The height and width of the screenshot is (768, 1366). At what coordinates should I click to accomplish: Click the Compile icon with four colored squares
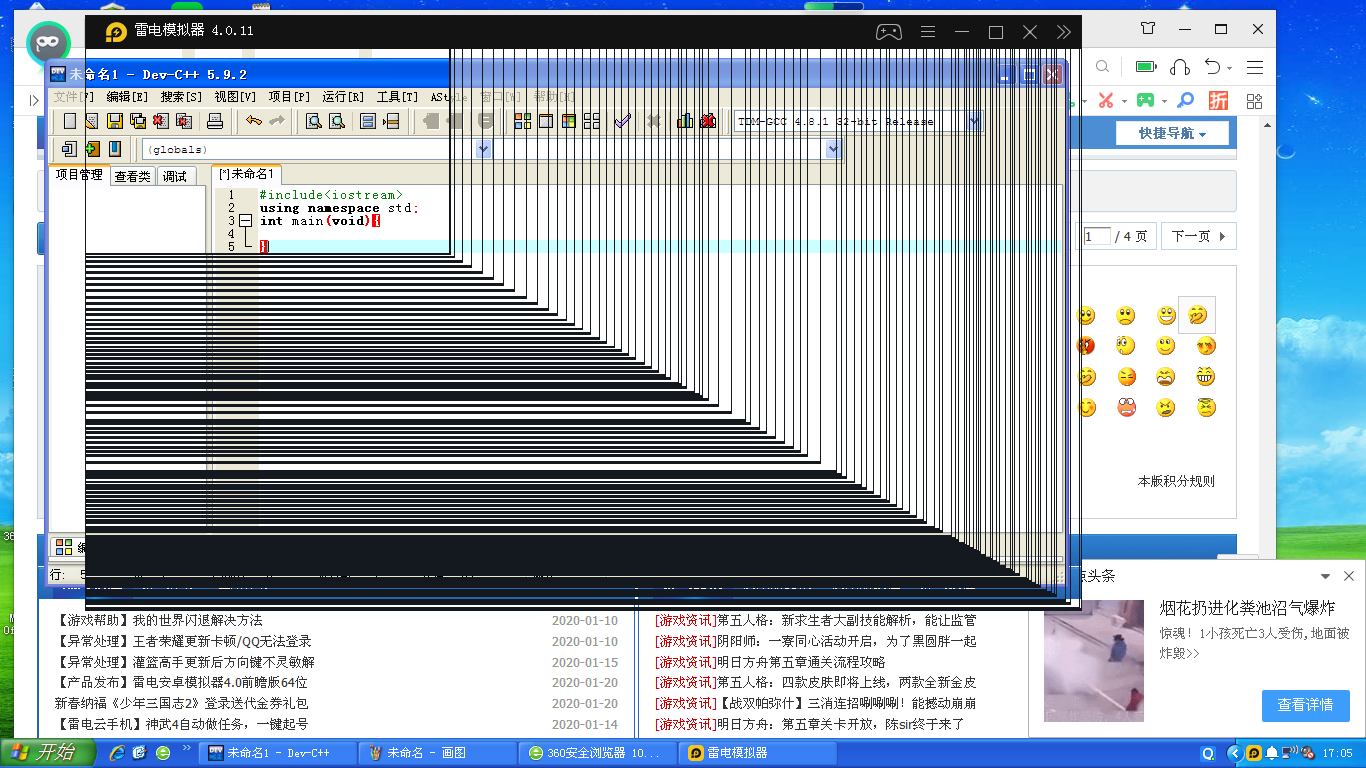pyautogui.click(x=523, y=121)
